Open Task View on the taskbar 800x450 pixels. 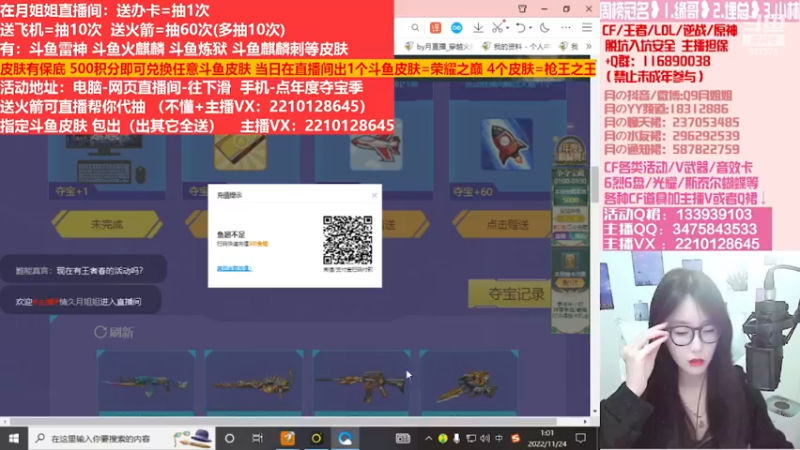[257, 438]
